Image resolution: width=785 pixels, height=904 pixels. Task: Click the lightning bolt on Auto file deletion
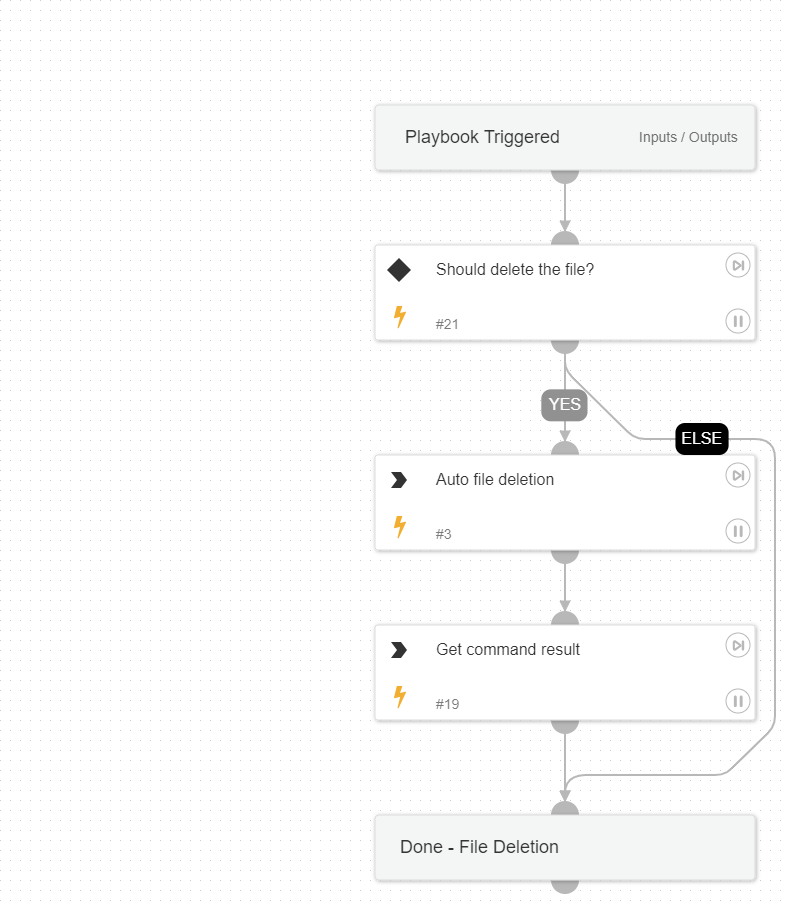(400, 528)
